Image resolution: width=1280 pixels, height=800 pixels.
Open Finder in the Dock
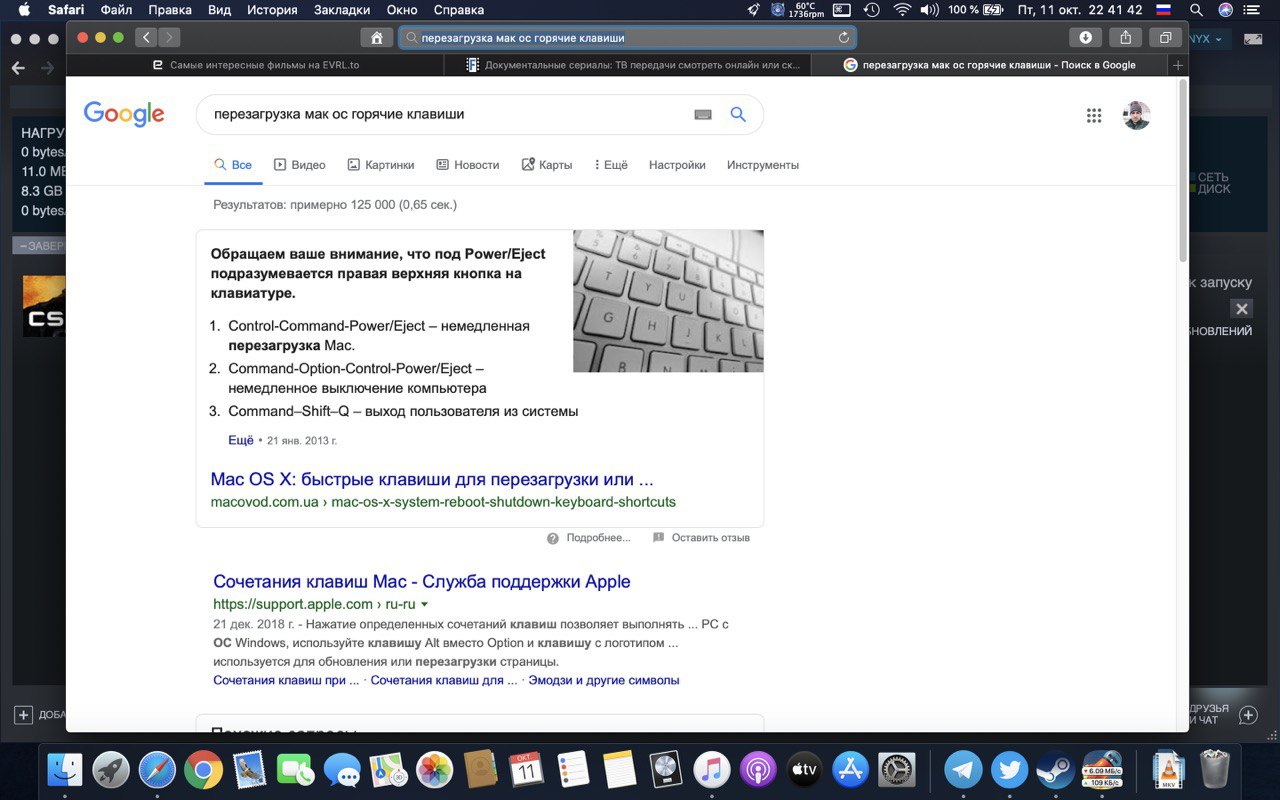coord(65,770)
